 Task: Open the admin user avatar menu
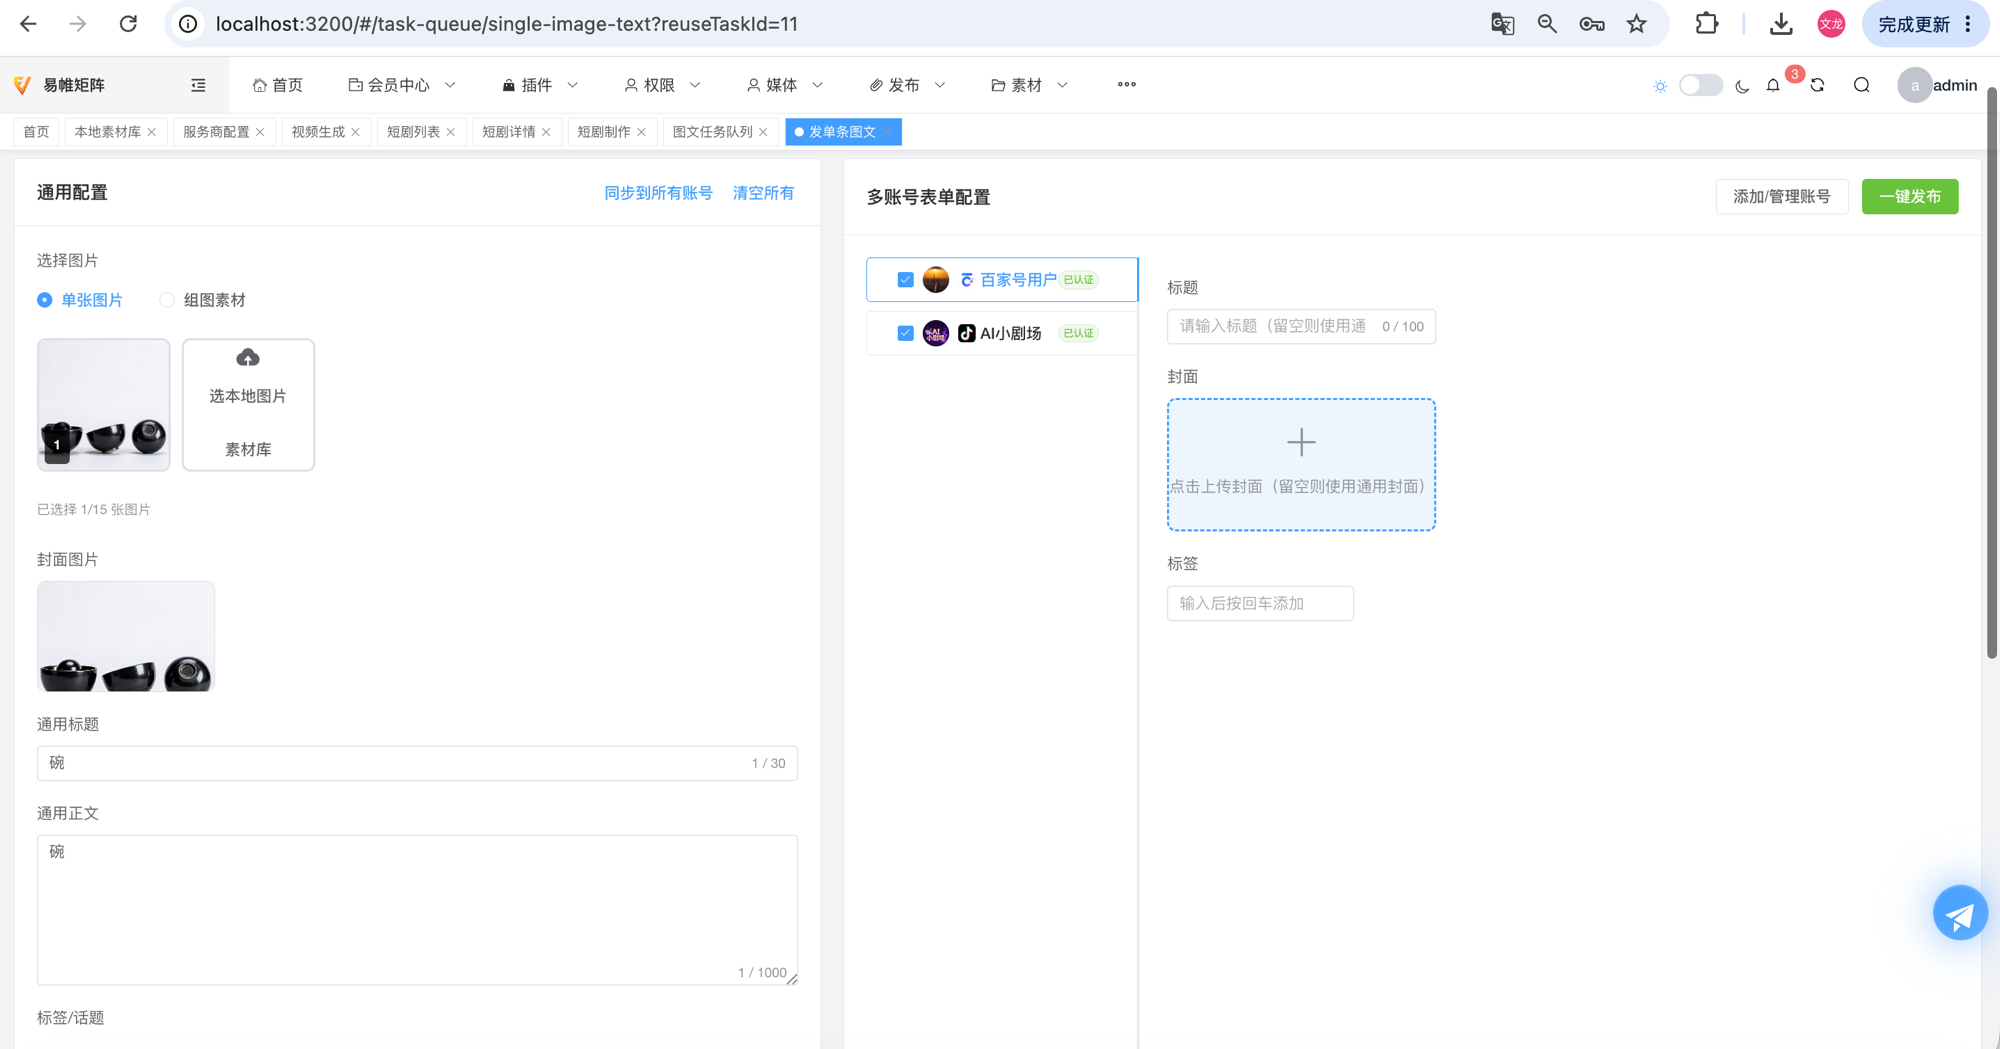[1915, 85]
